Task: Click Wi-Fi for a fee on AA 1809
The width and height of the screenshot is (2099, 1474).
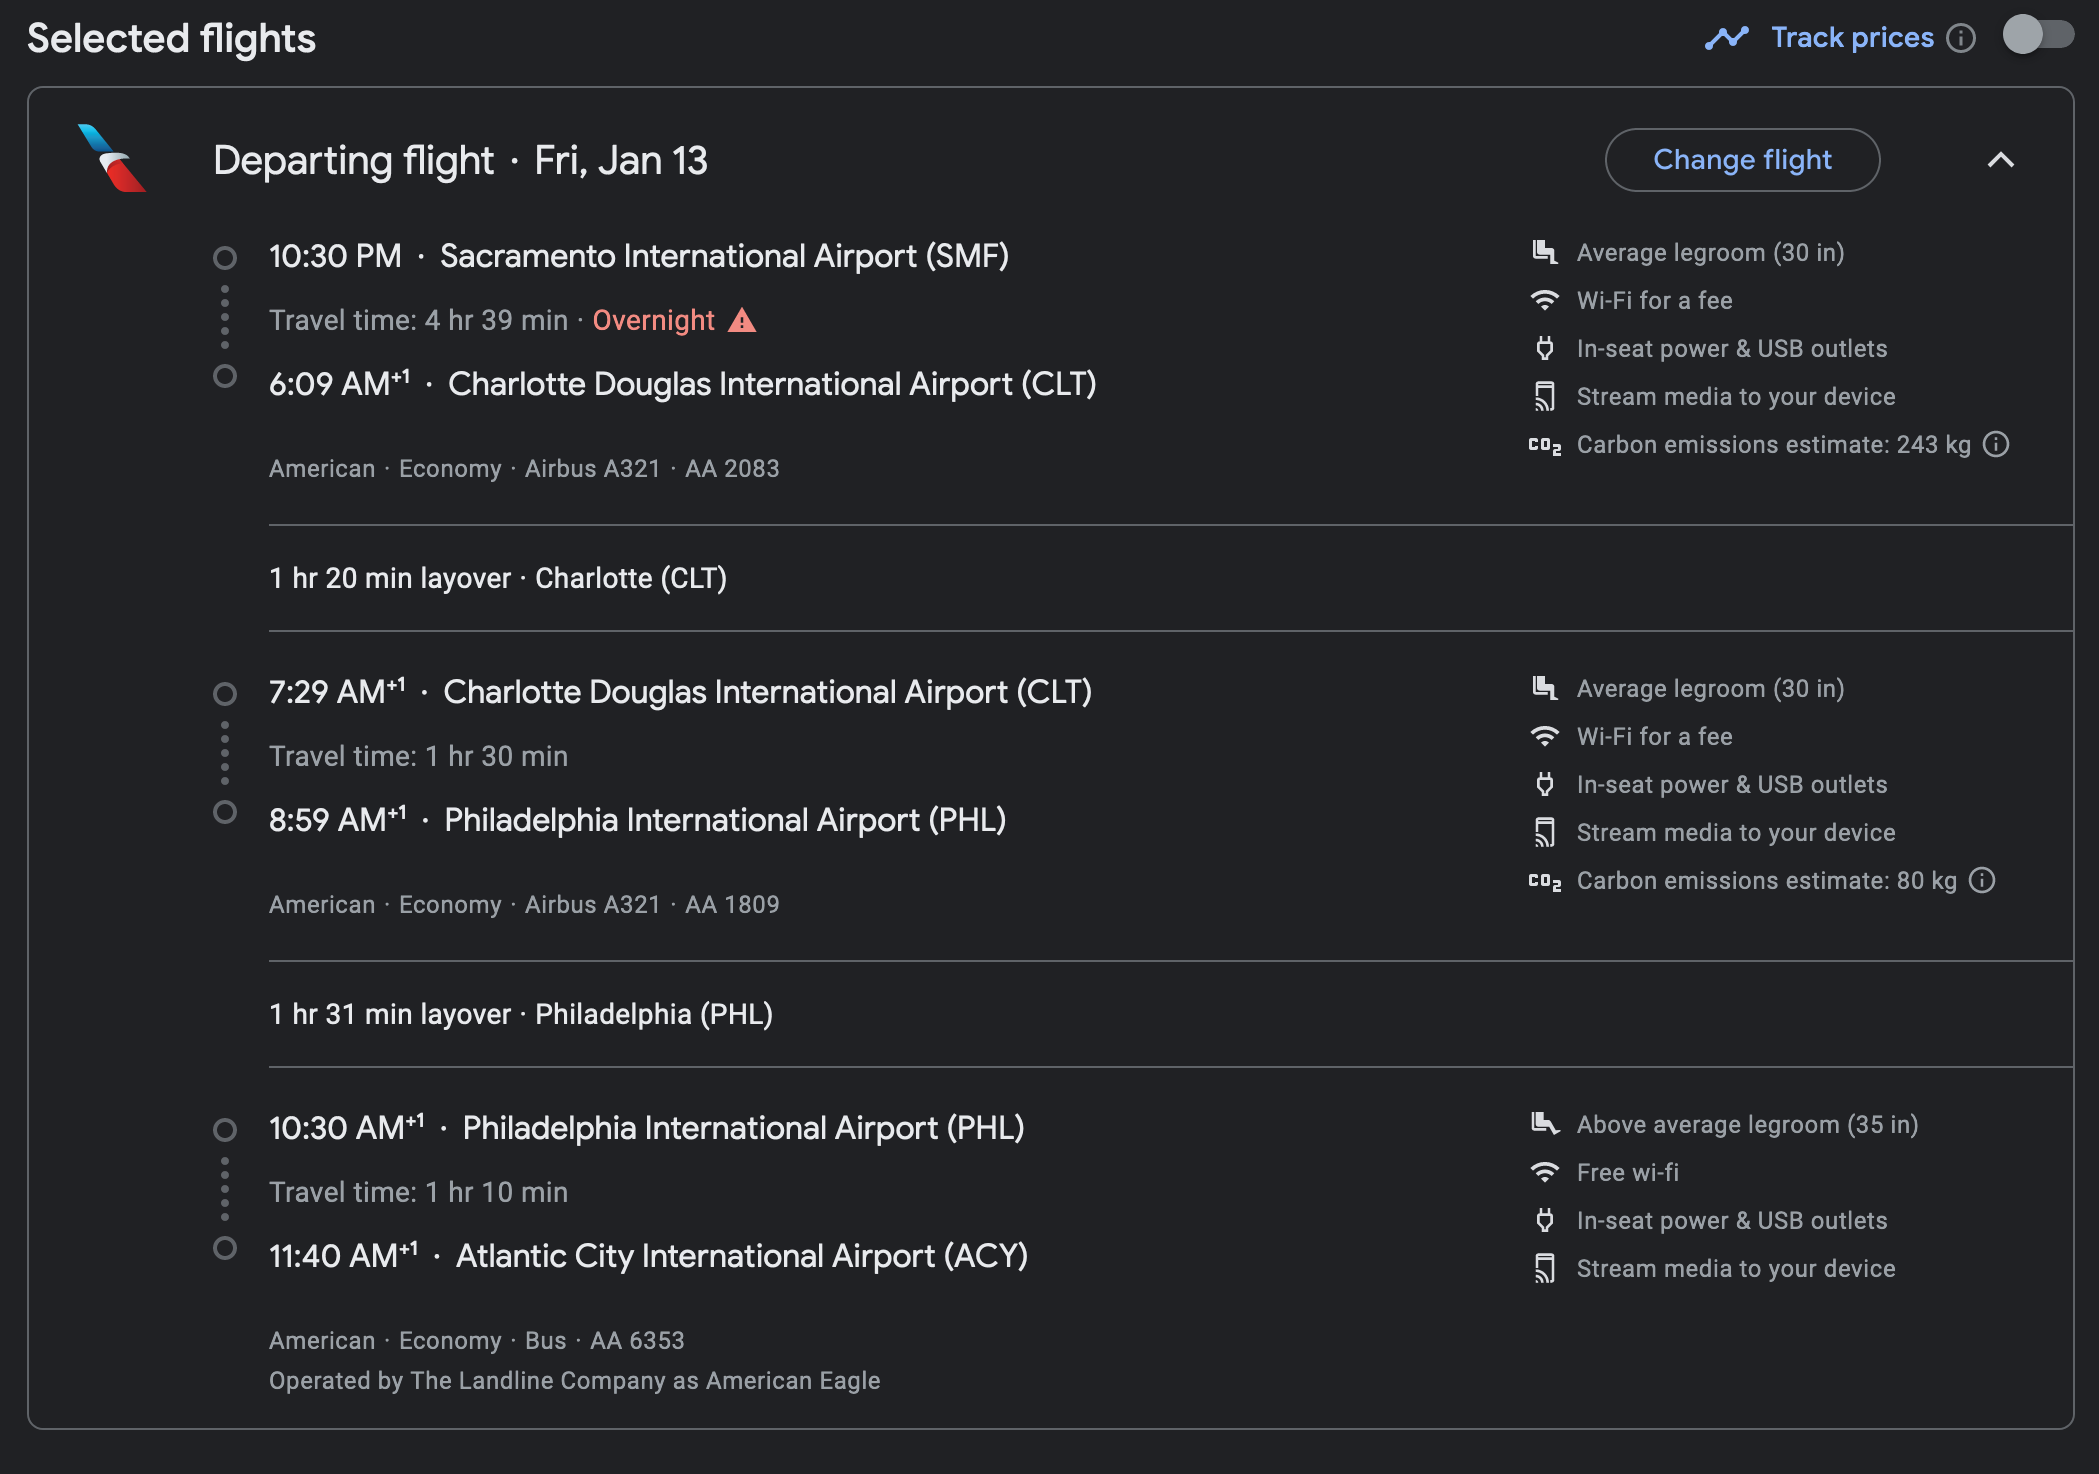Action: point(1654,736)
